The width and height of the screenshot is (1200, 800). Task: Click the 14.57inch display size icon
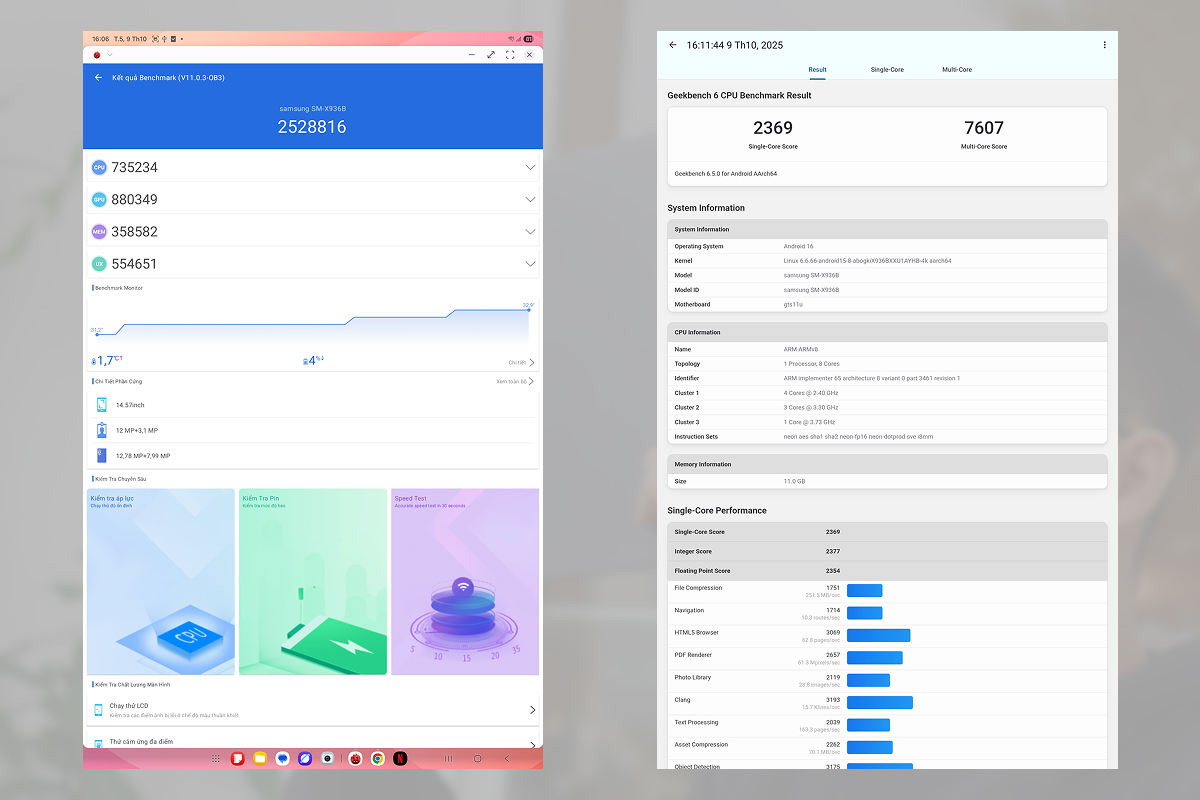[x=102, y=405]
